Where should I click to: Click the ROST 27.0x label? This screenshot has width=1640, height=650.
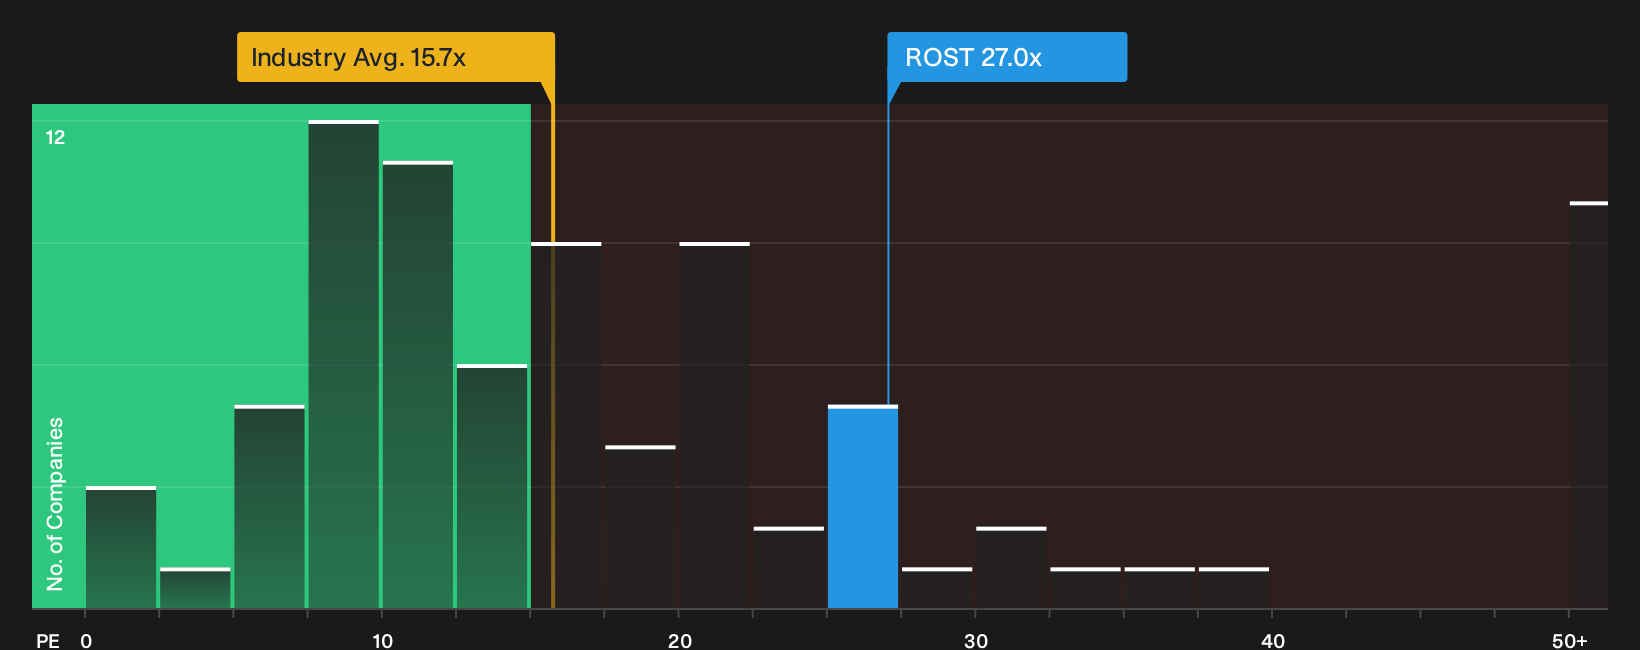tap(1007, 57)
